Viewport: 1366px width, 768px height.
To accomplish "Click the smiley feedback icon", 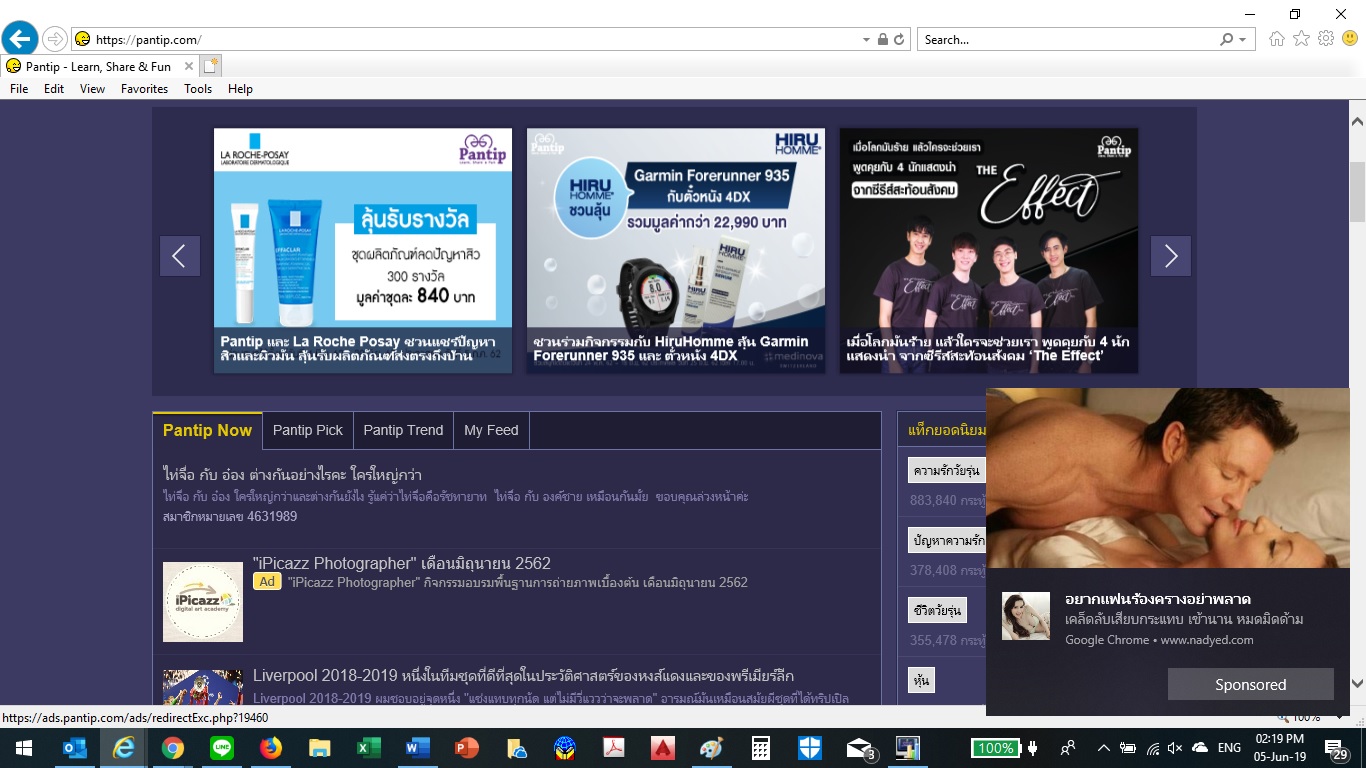I will (x=1350, y=39).
